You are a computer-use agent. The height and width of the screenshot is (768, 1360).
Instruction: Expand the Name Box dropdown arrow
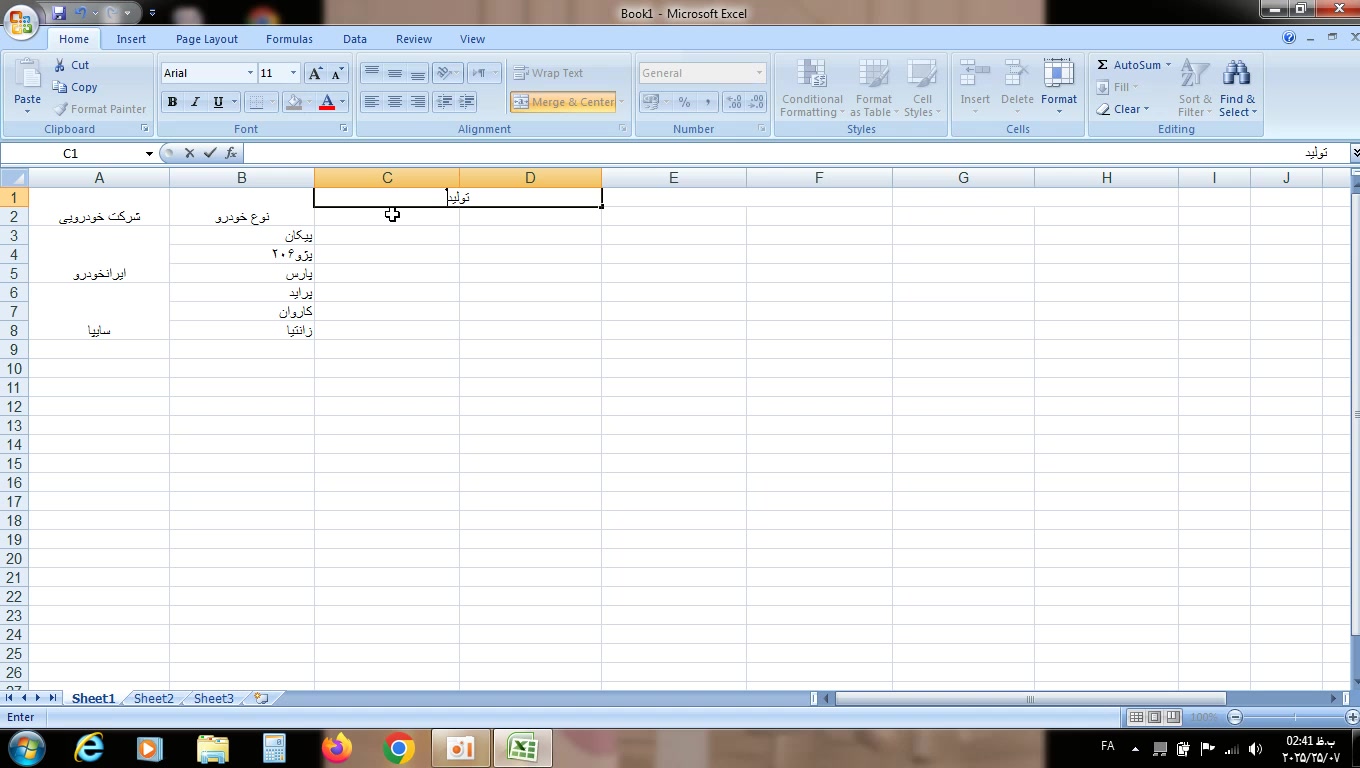pyautogui.click(x=149, y=153)
